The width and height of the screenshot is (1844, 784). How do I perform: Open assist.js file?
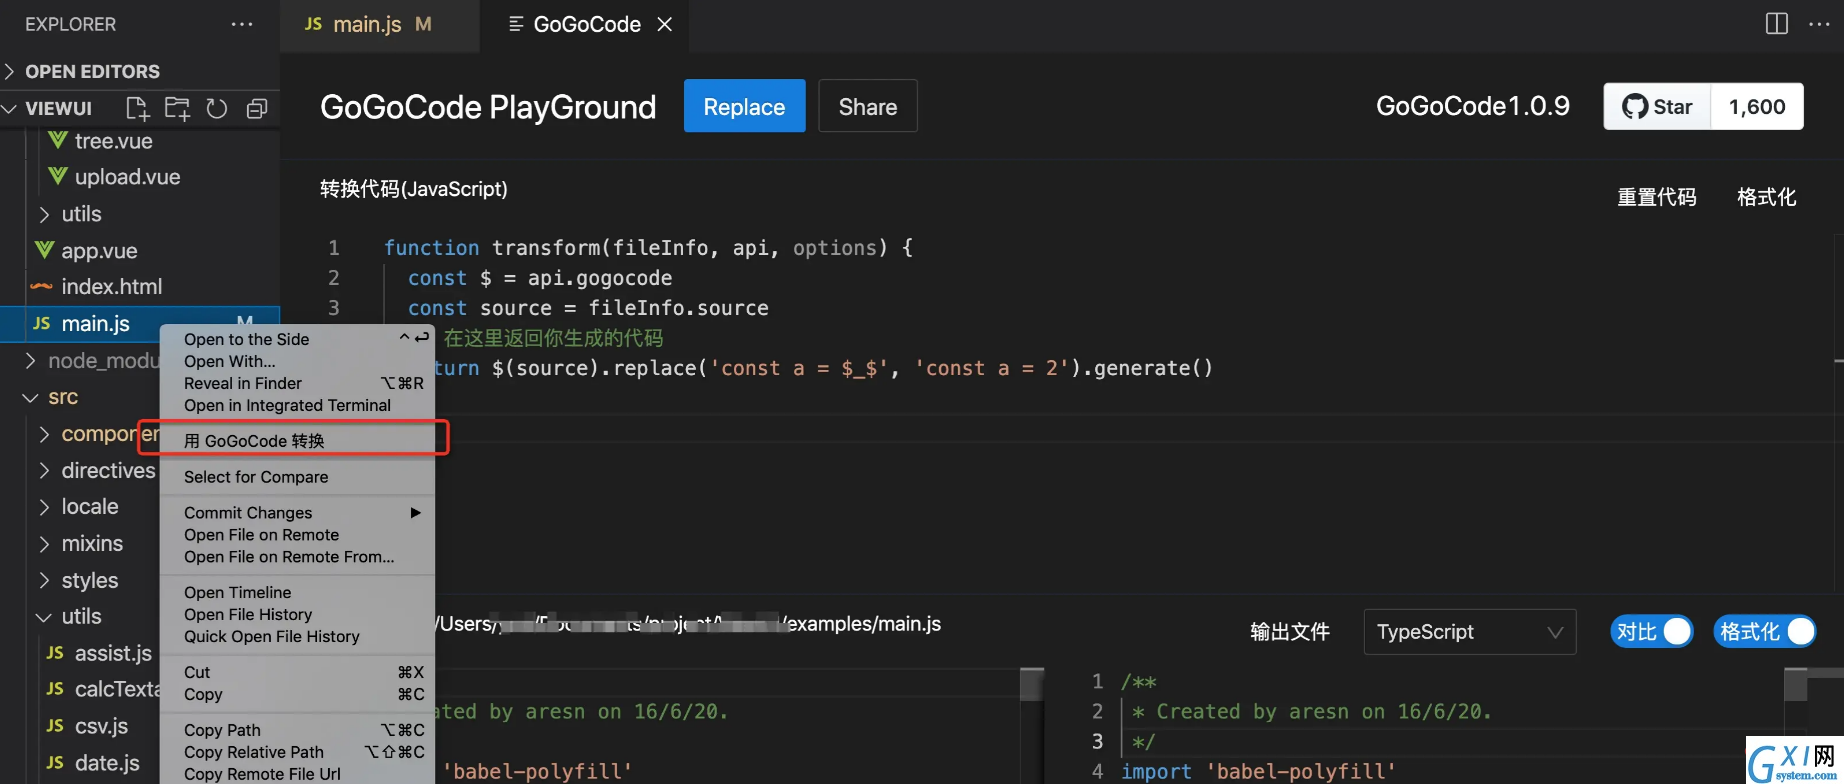pyautogui.click(x=100, y=653)
